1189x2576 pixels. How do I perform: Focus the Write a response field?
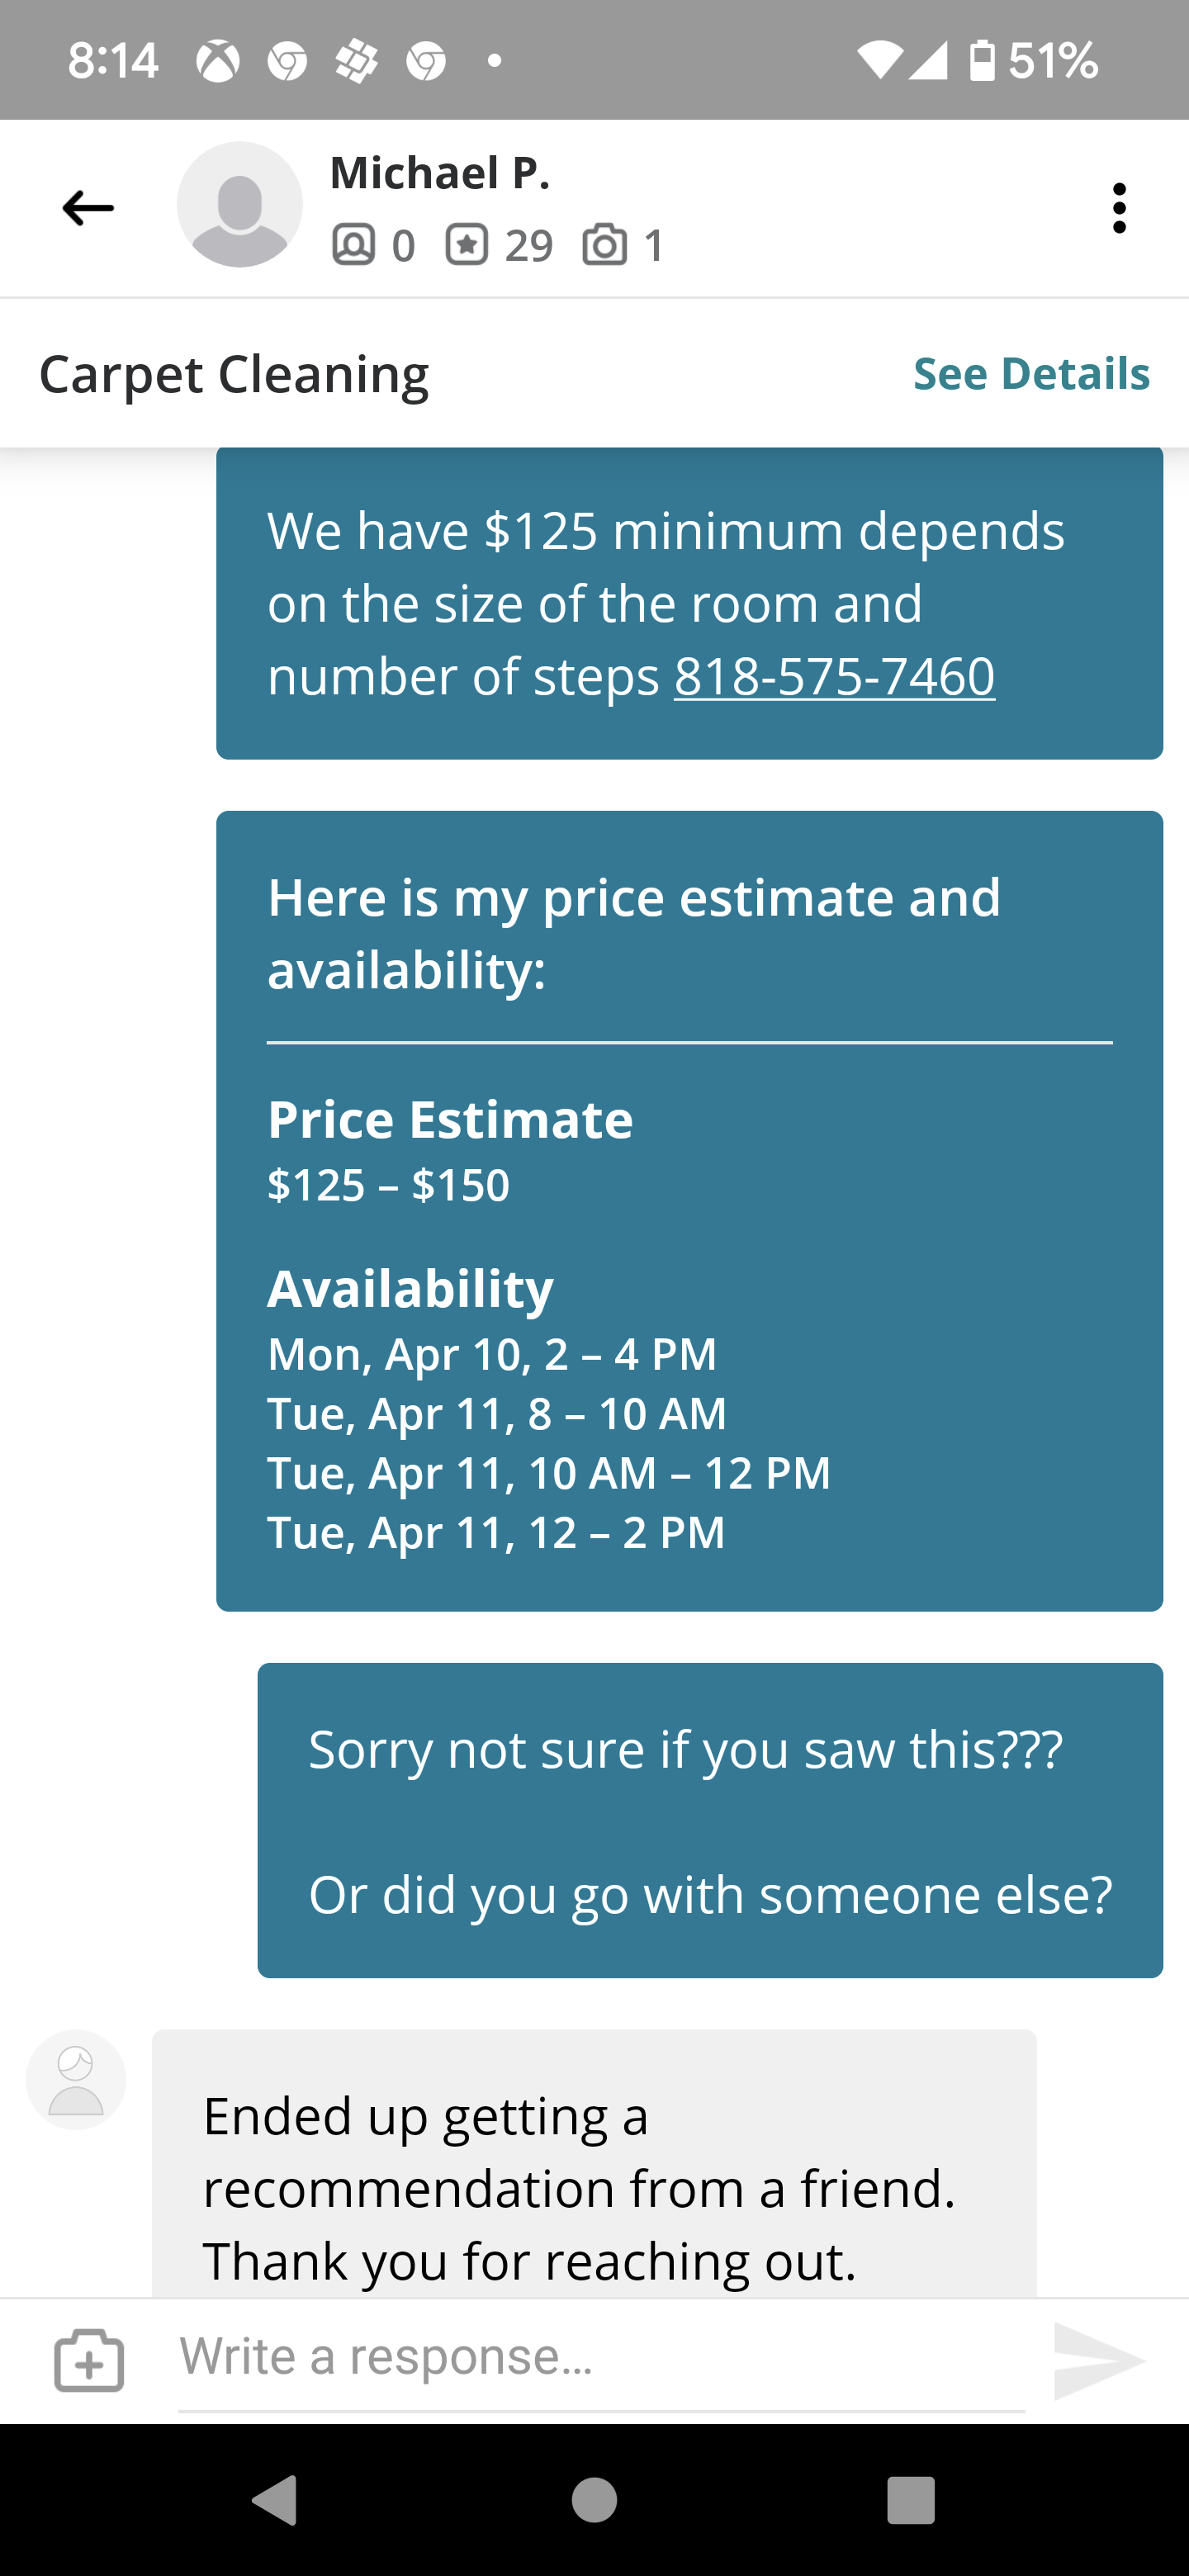[x=600, y=2357]
